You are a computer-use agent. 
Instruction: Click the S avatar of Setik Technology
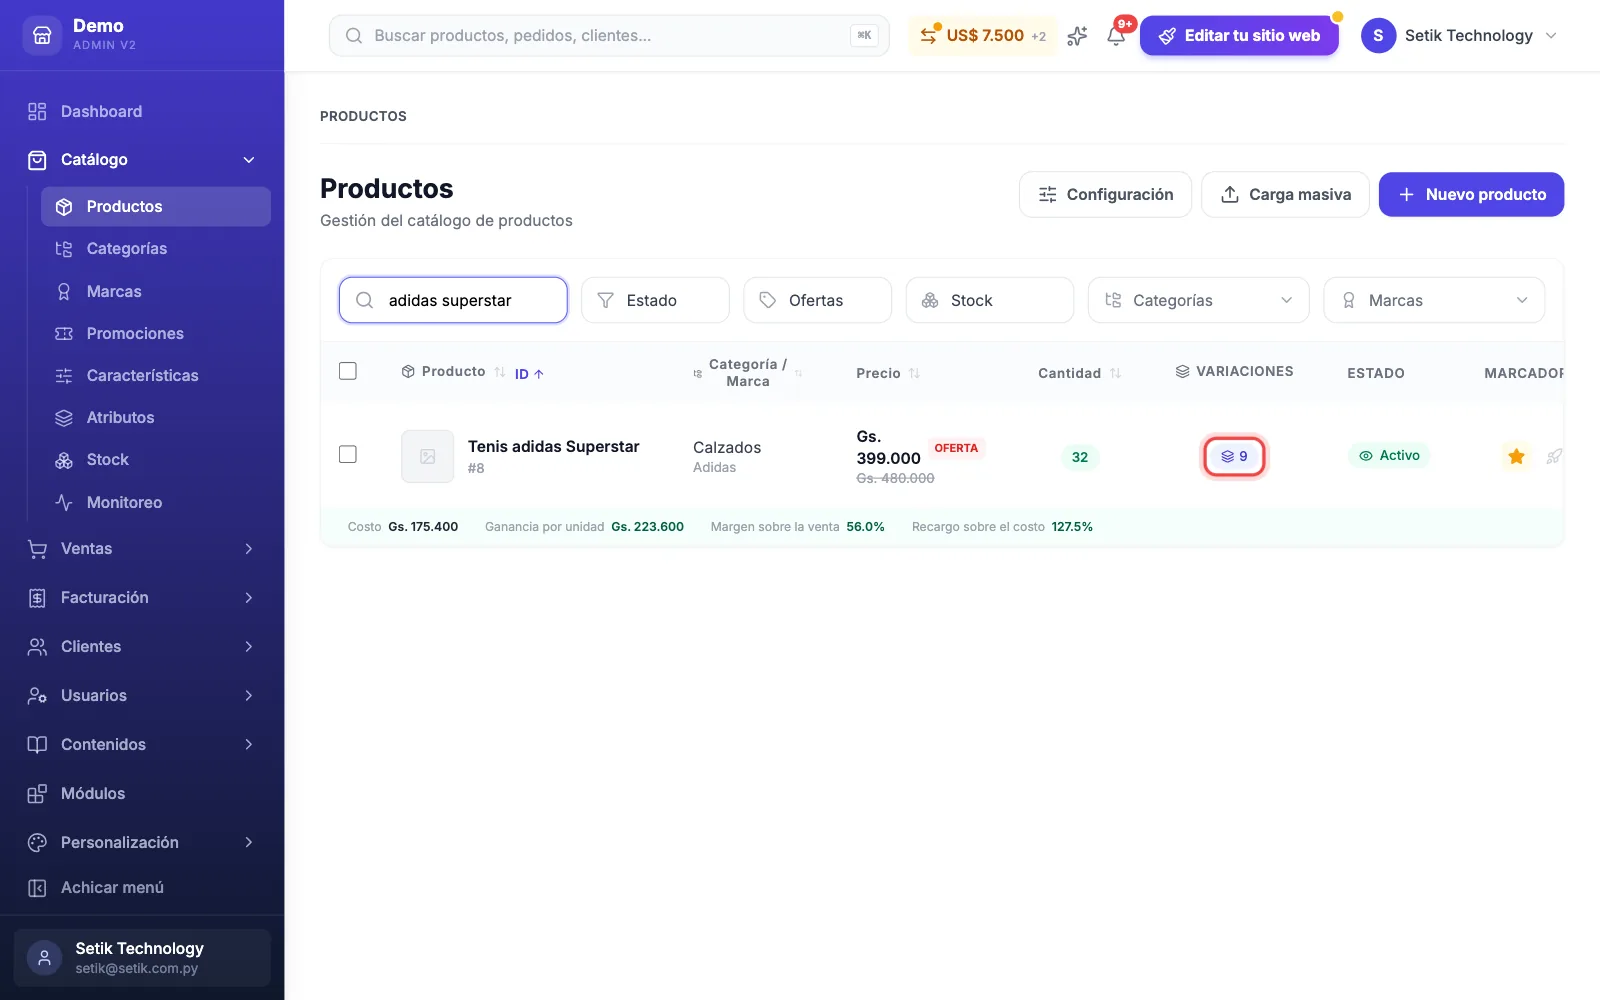pyautogui.click(x=1378, y=35)
